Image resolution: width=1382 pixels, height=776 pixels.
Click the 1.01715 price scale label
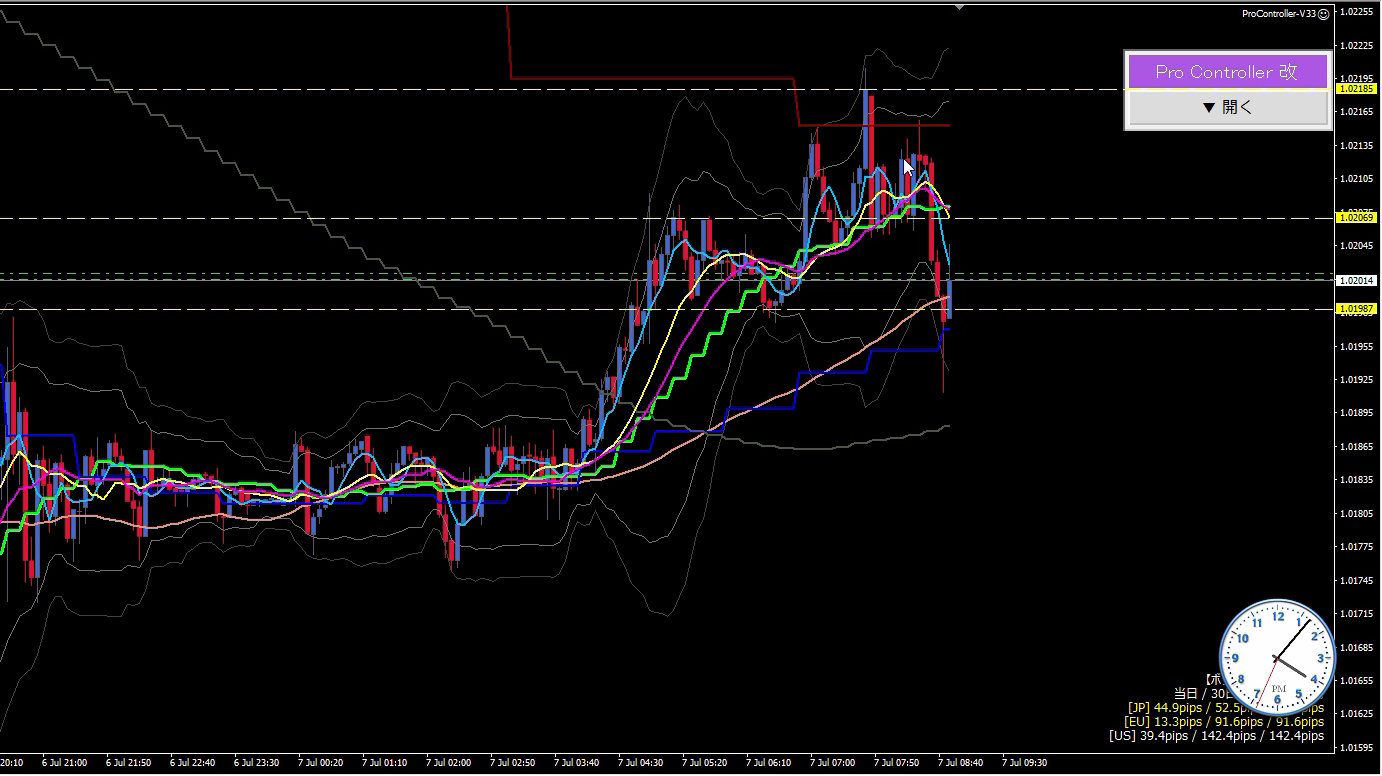[x=1356, y=614]
